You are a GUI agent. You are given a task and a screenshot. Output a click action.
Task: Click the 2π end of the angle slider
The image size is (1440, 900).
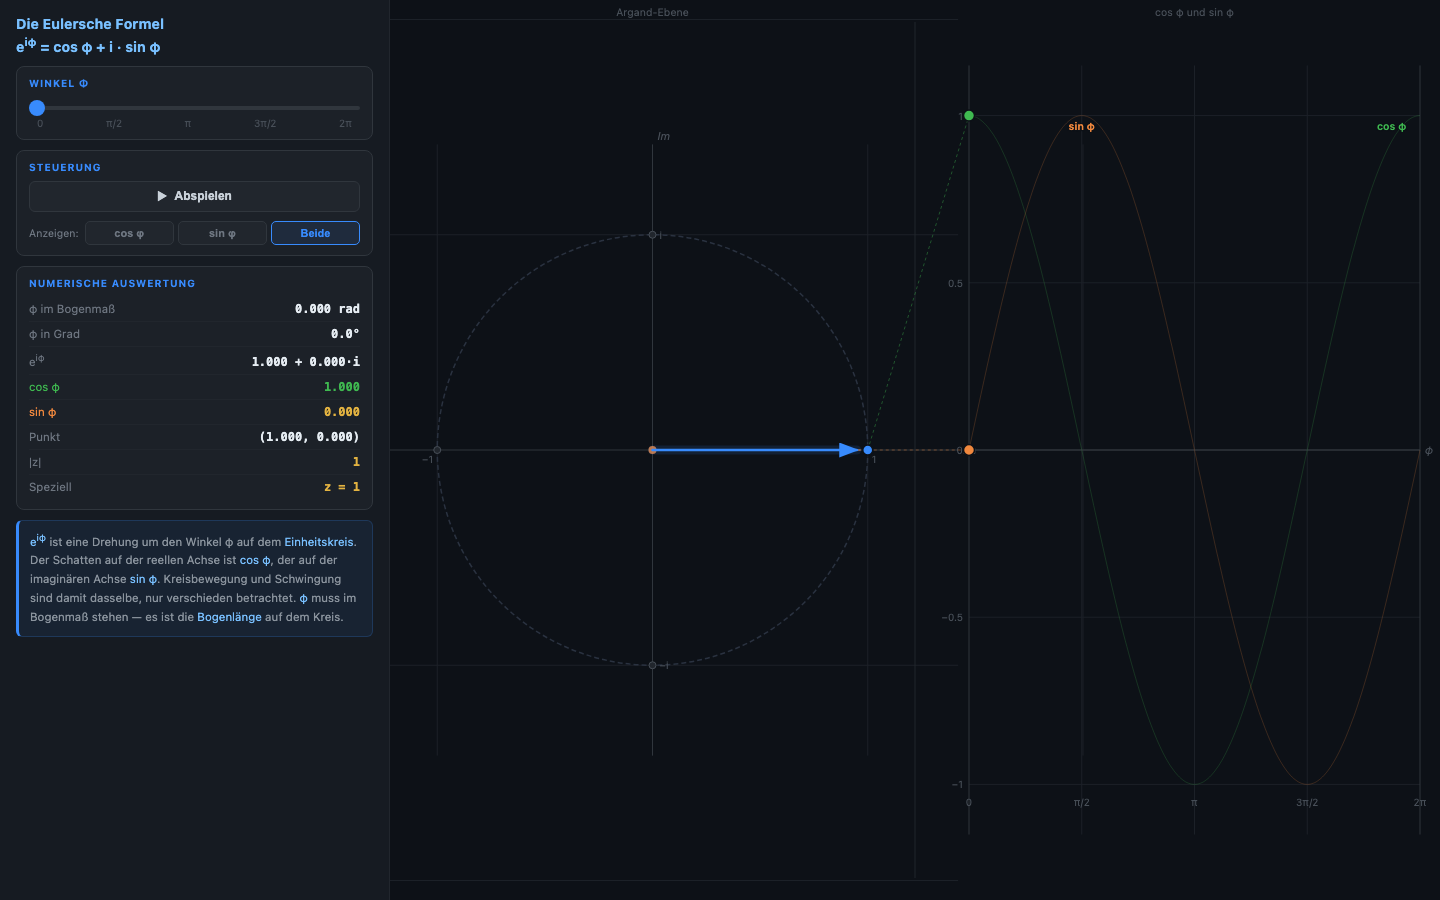pos(345,124)
